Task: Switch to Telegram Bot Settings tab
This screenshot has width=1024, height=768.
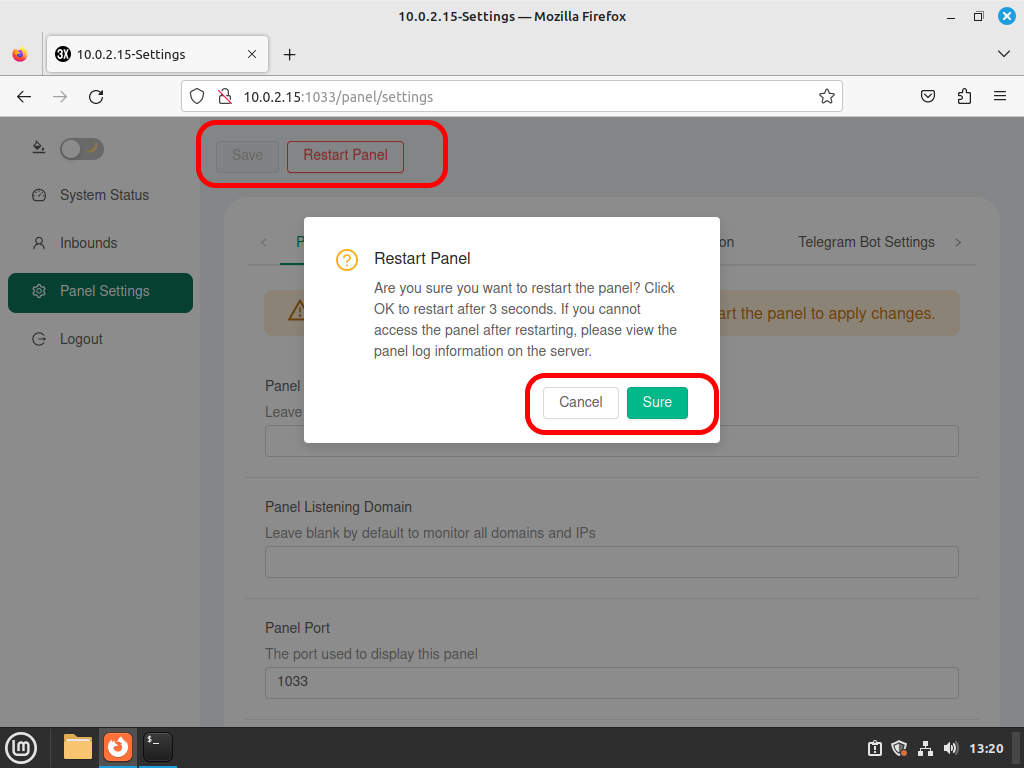Action: click(x=866, y=242)
